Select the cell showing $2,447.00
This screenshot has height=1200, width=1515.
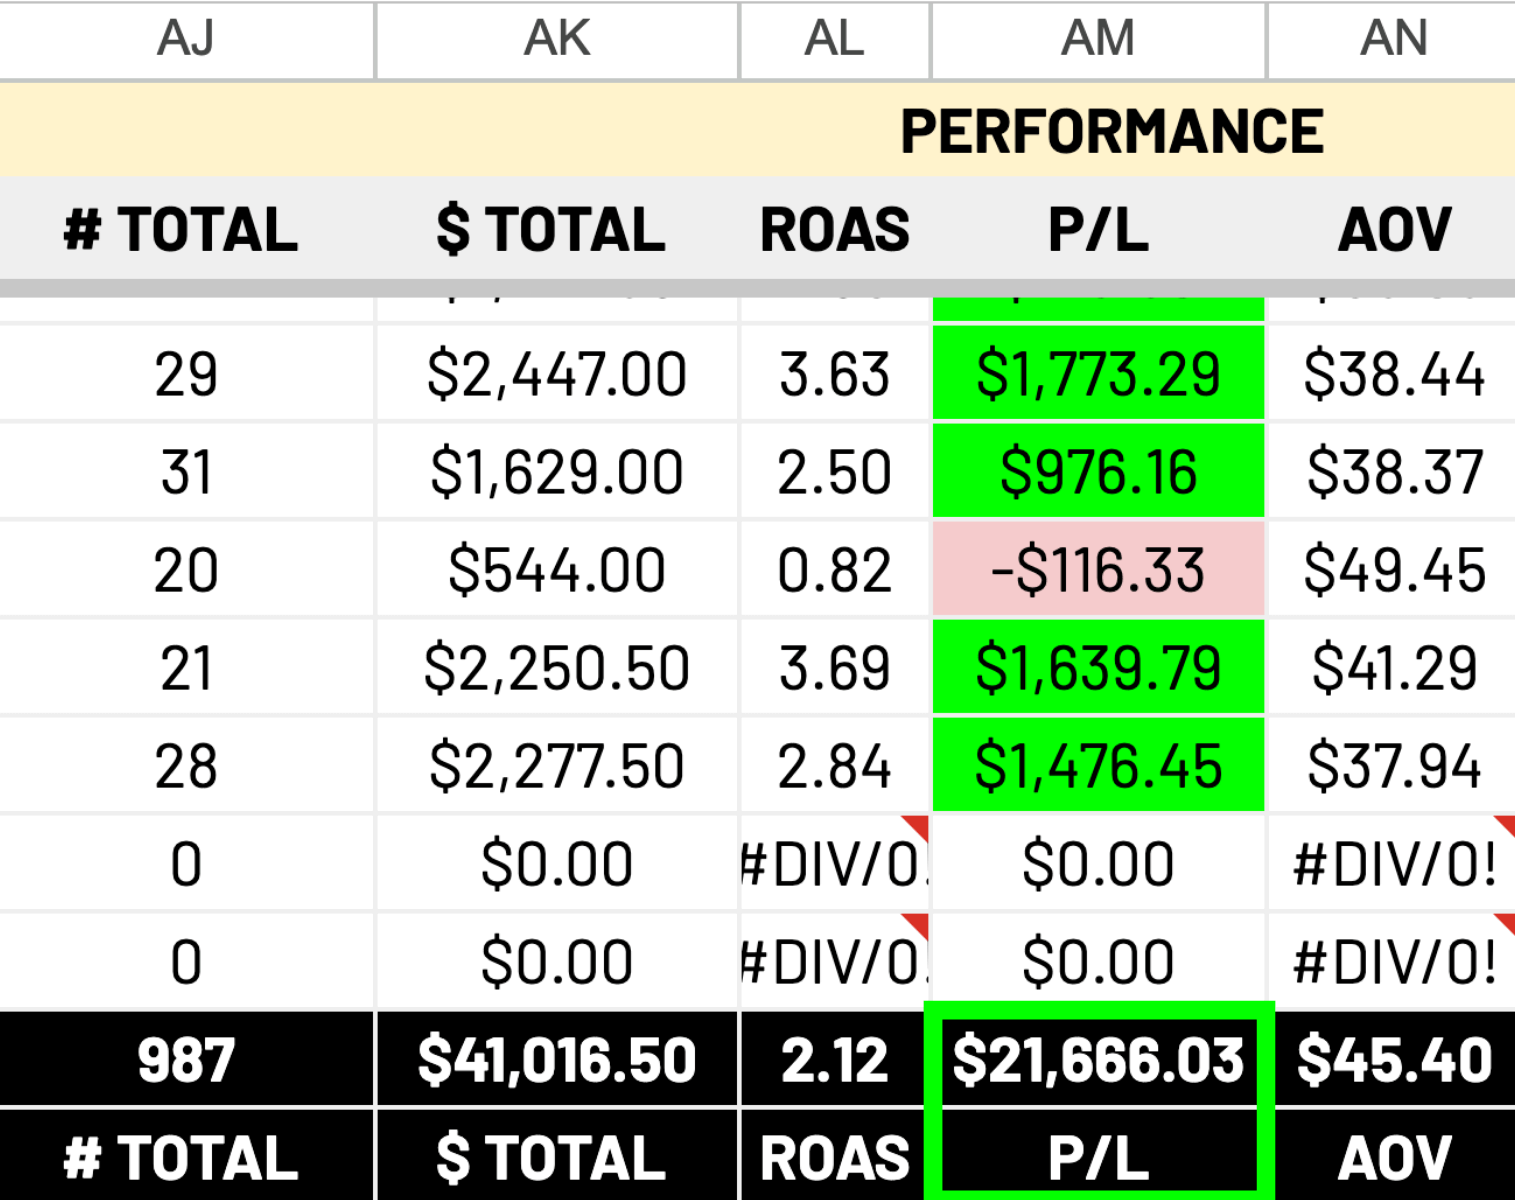[x=556, y=375]
